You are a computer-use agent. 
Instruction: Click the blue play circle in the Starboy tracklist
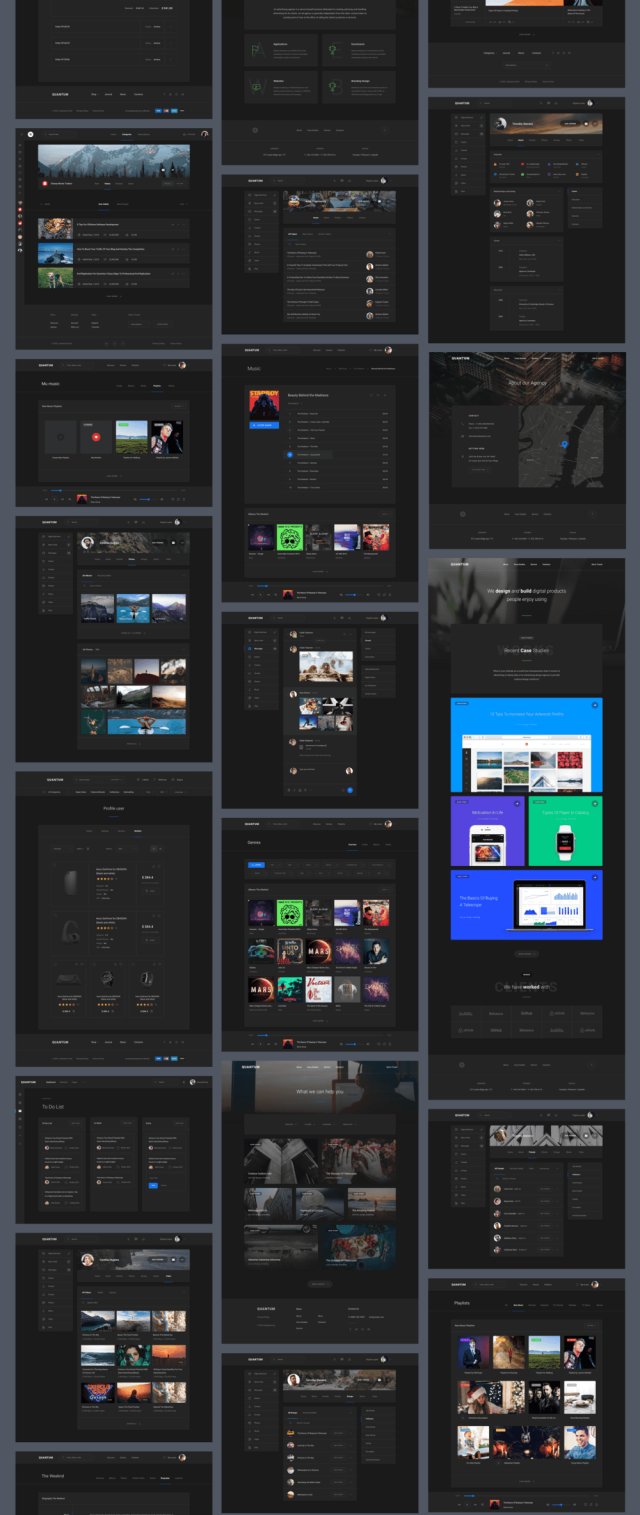(x=290, y=453)
